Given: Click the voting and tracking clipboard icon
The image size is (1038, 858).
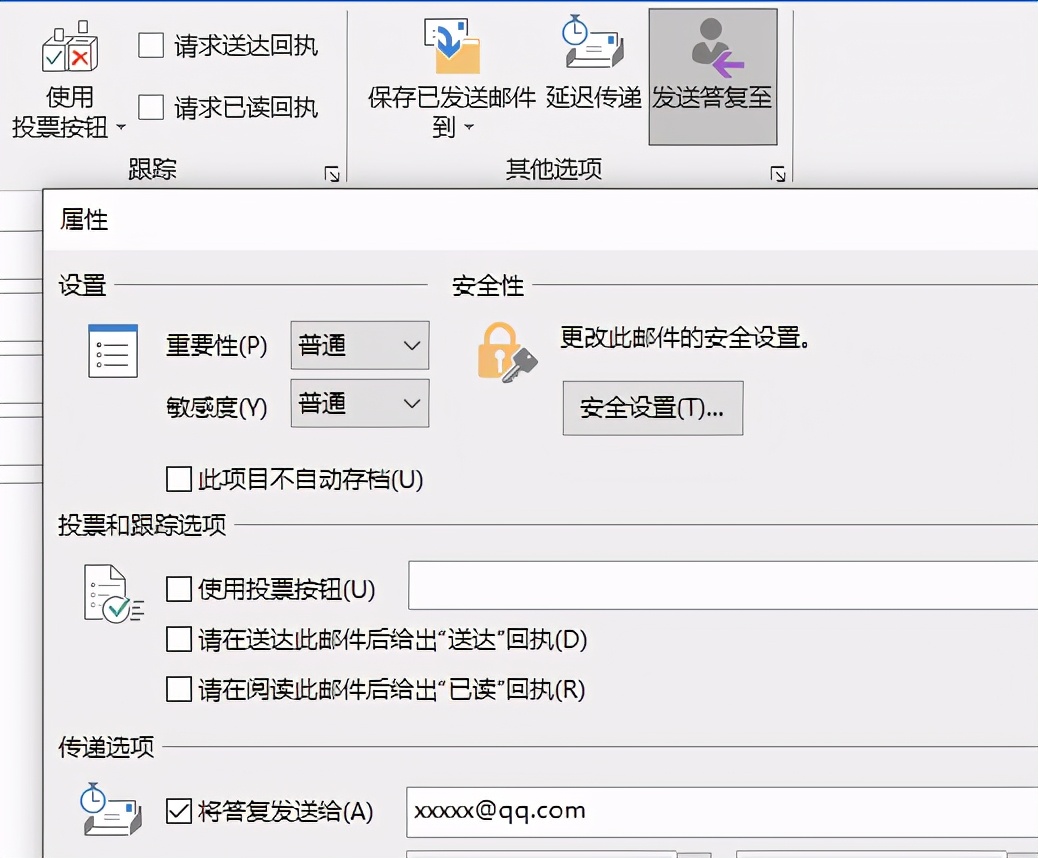Looking at the screenshot, I should click(112, 591).
